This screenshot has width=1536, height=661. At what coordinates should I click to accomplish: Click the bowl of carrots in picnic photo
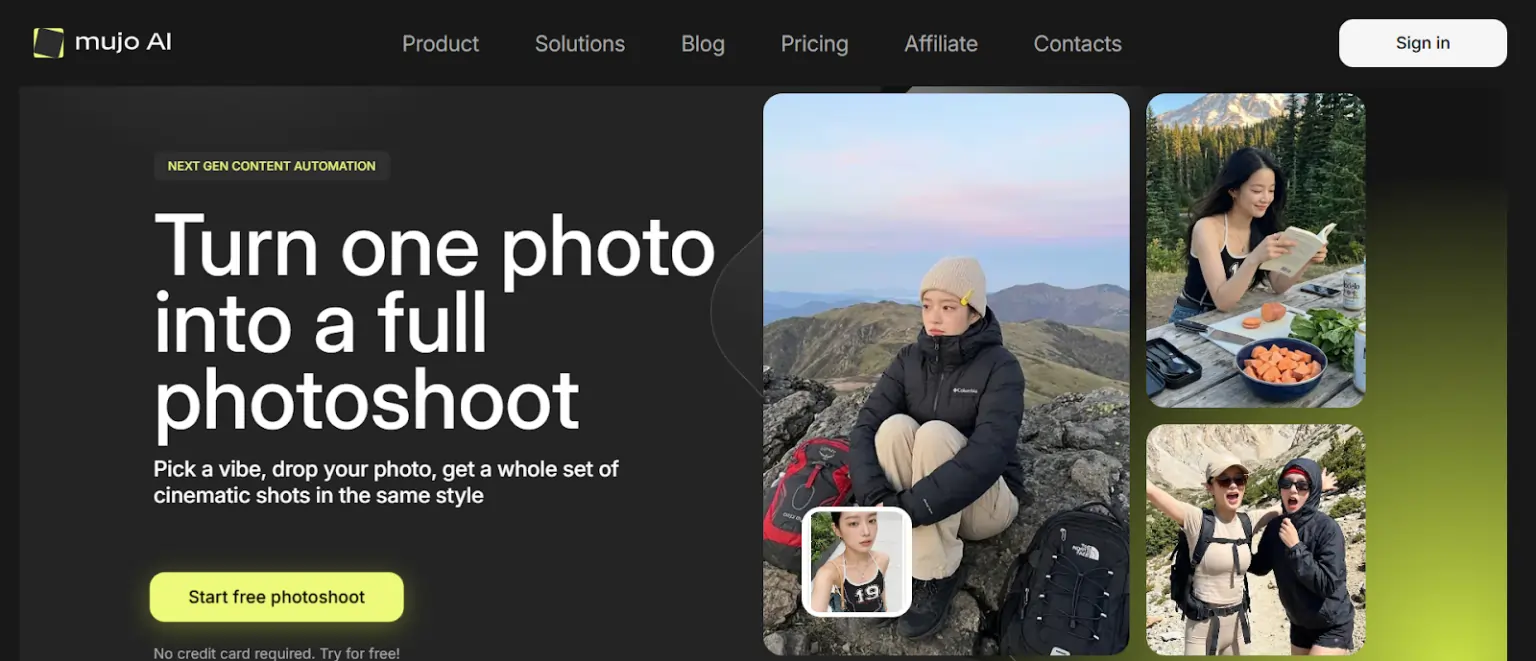1281,368
